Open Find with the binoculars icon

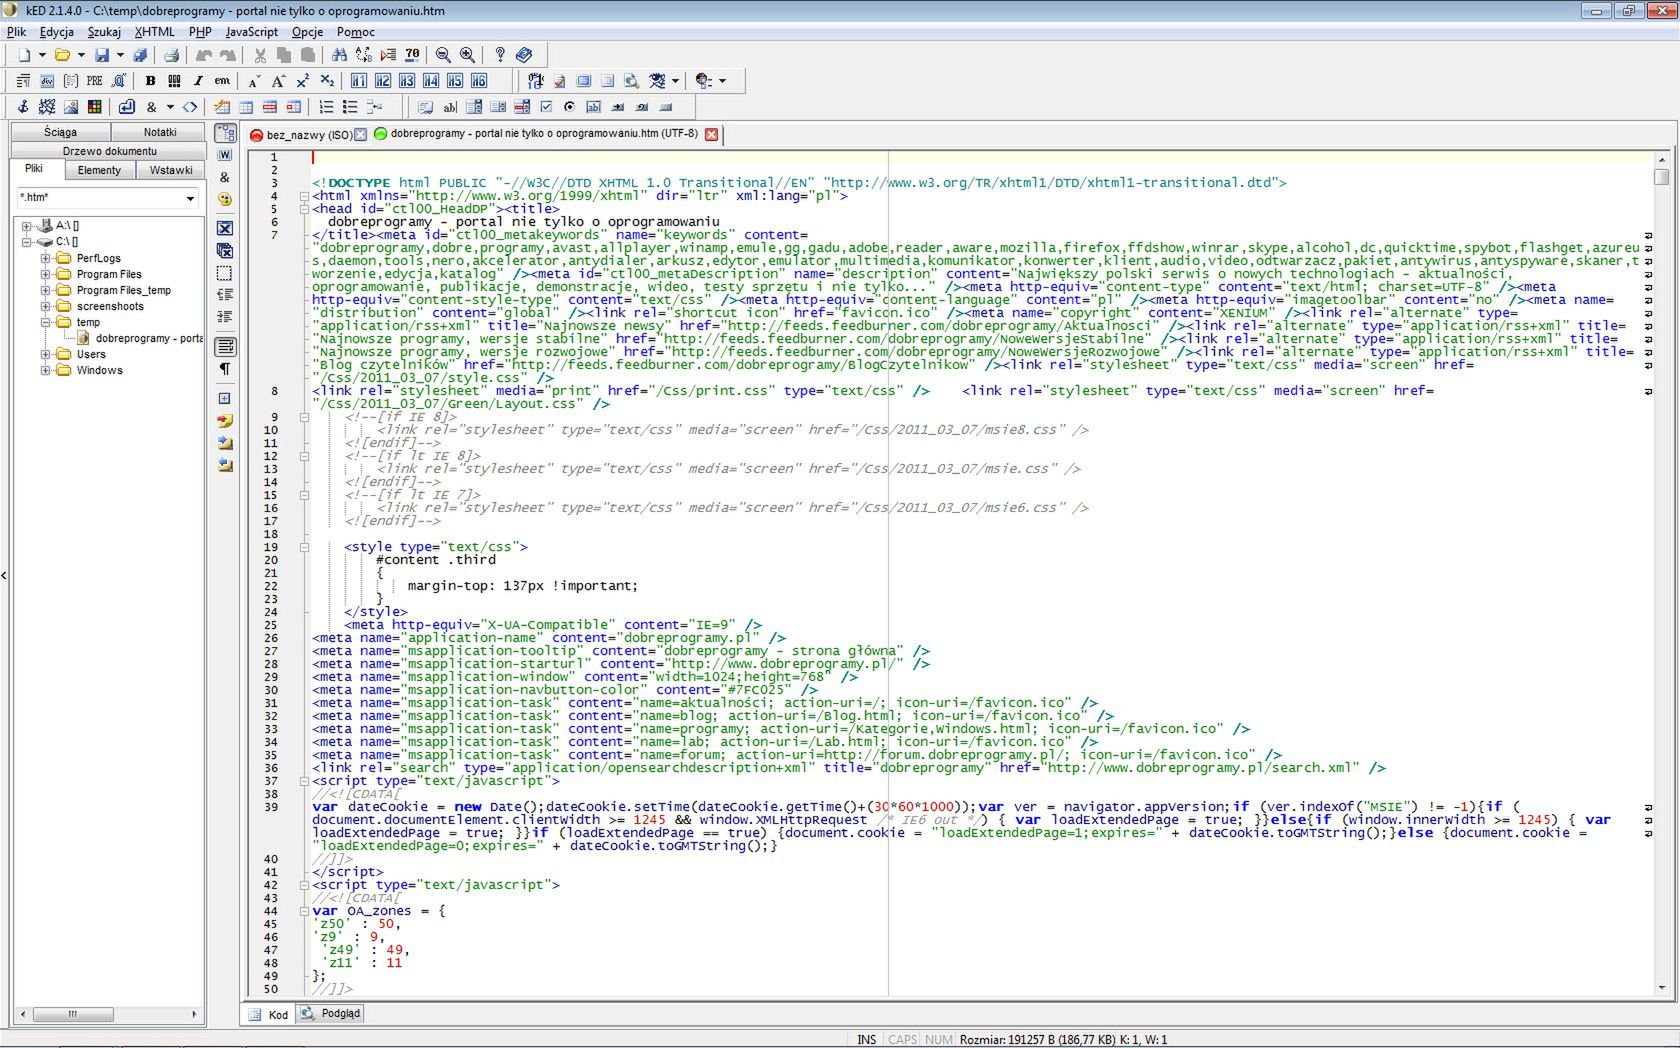[x=340, y=55]
